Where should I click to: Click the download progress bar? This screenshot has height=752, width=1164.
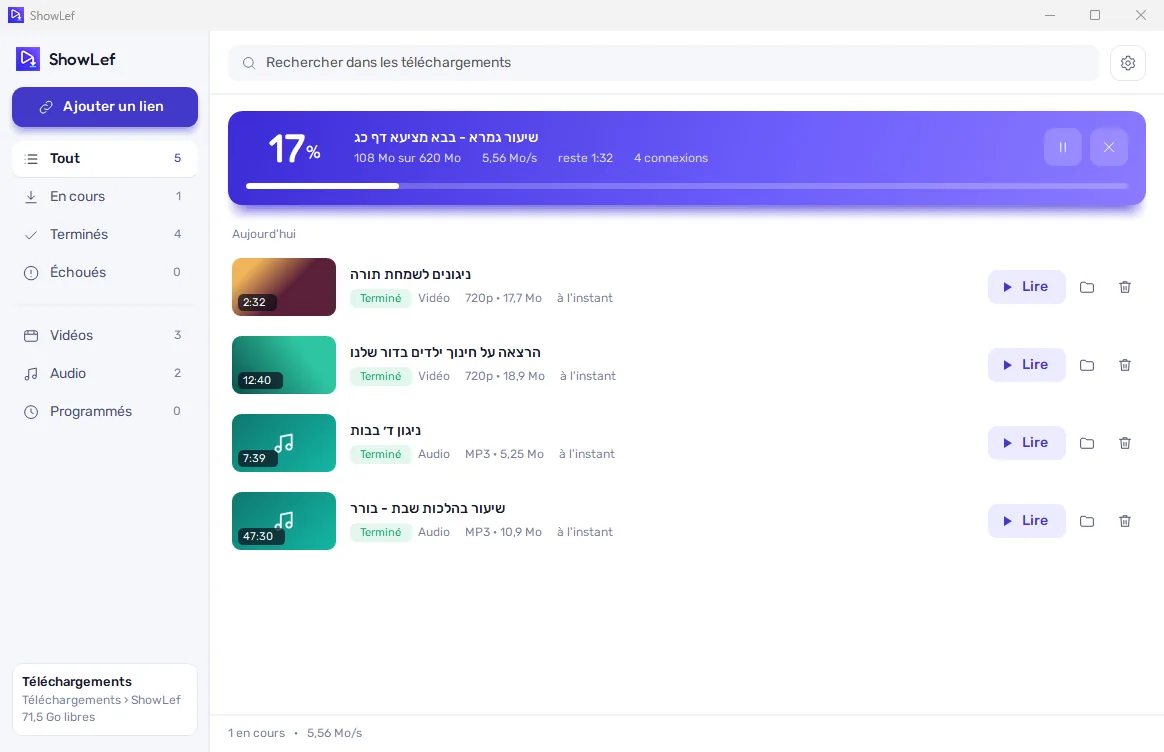pyautogui.click(x=687, y=186)
